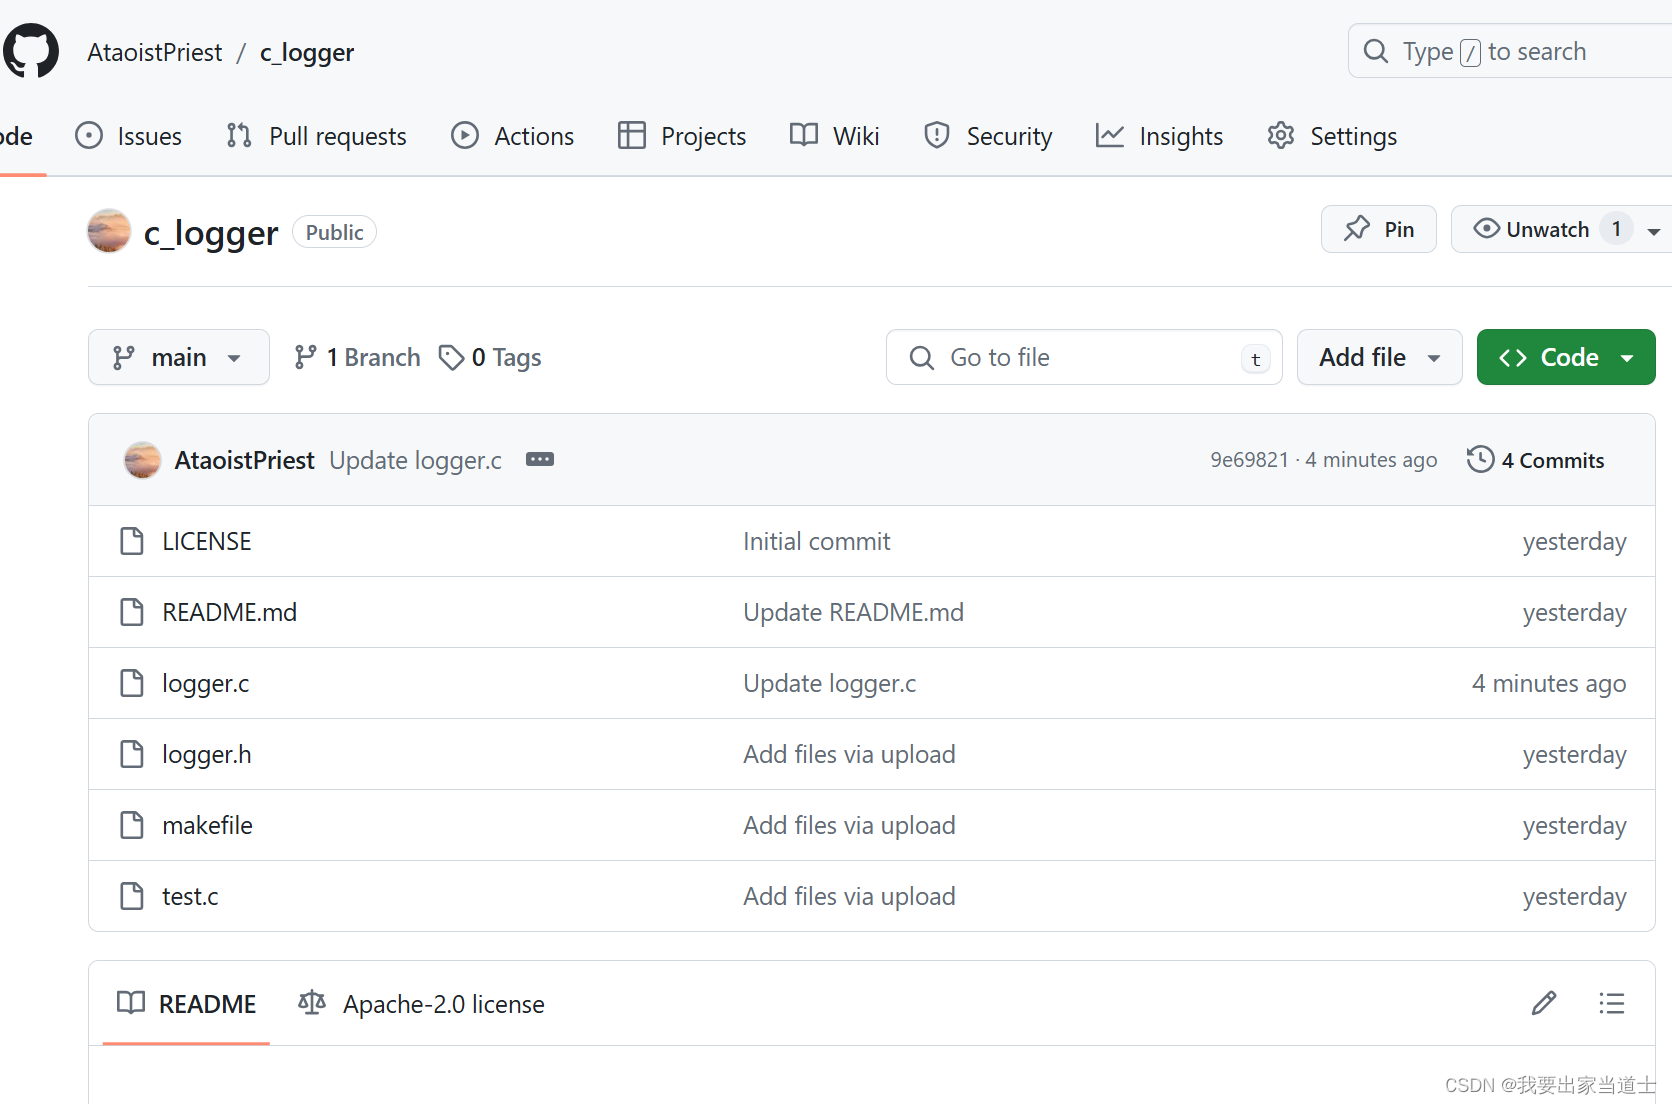Open the README outline list icon

pyautogui.click(x=1611, y=1003)
